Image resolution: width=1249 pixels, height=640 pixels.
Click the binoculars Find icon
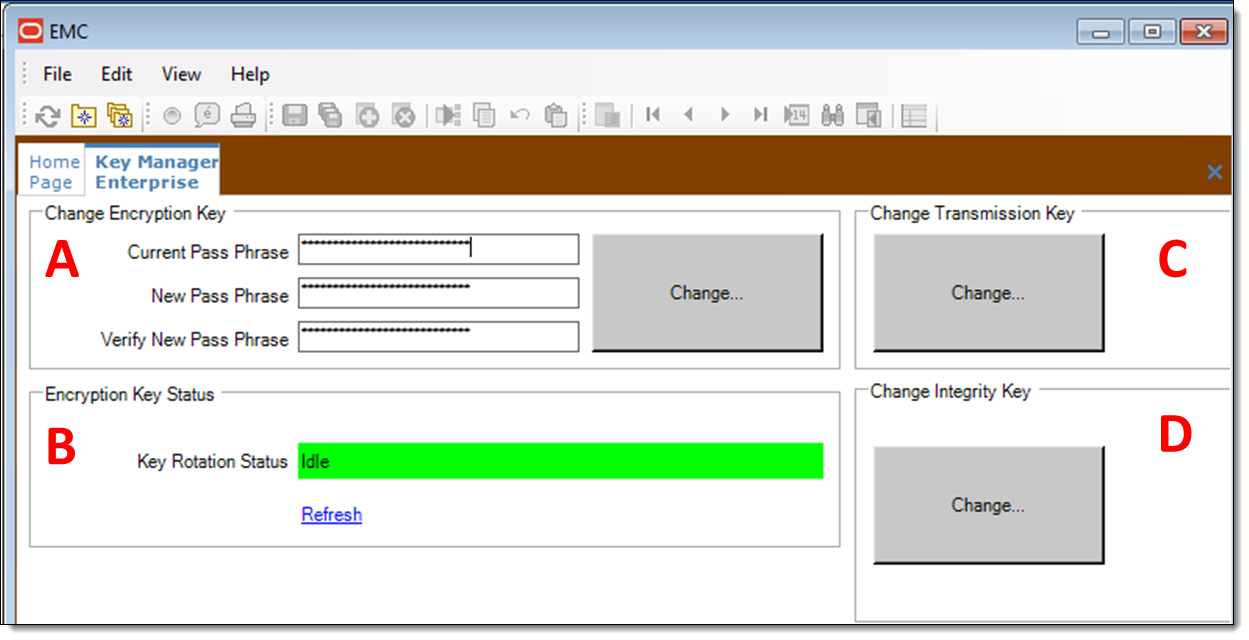tap(832, 116)
